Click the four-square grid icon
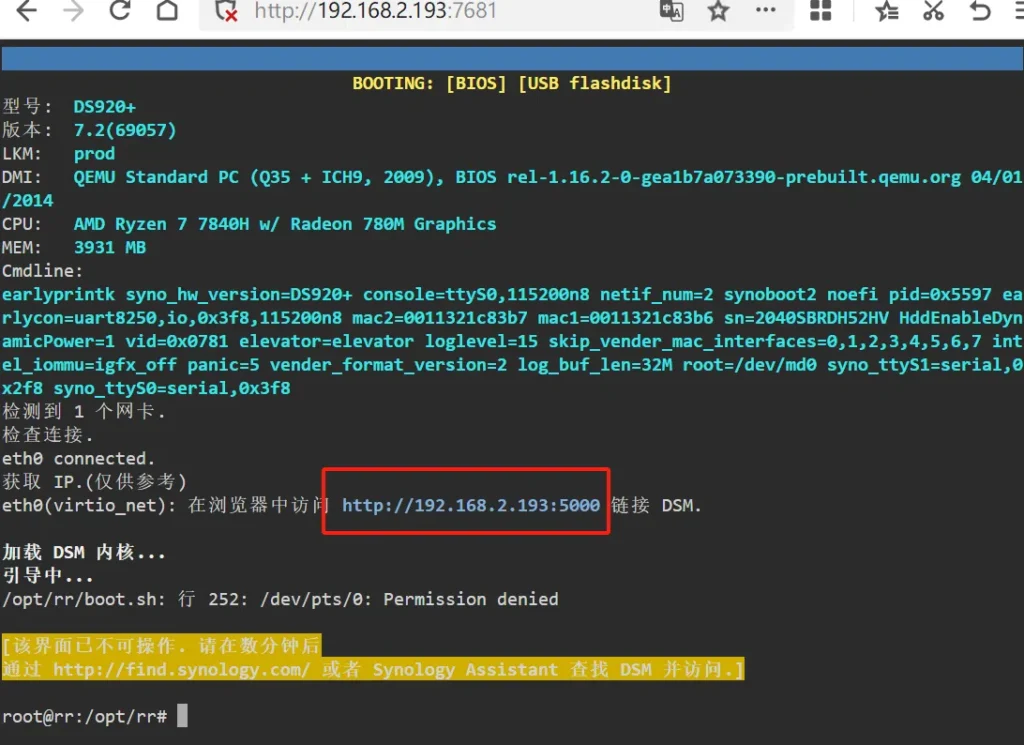1024x745 pixels. (820, 11)
